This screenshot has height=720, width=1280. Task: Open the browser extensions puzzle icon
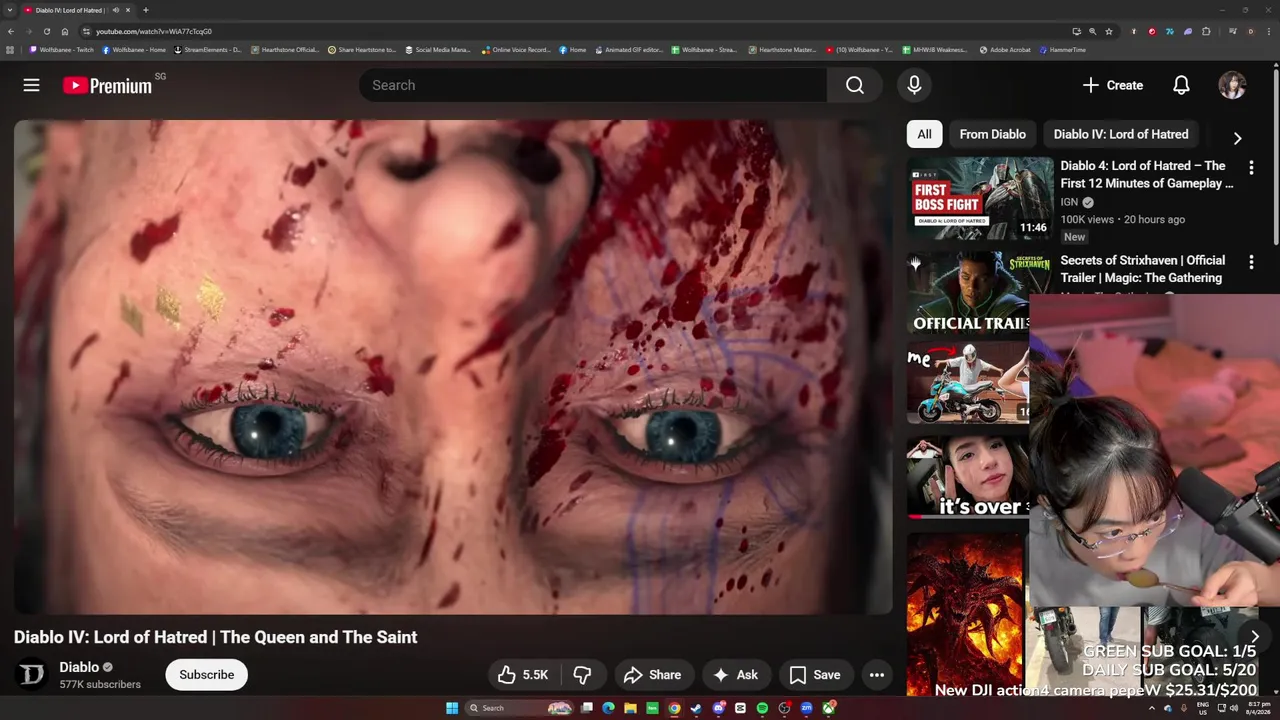pyautogui.click(x=1206, y=31)
